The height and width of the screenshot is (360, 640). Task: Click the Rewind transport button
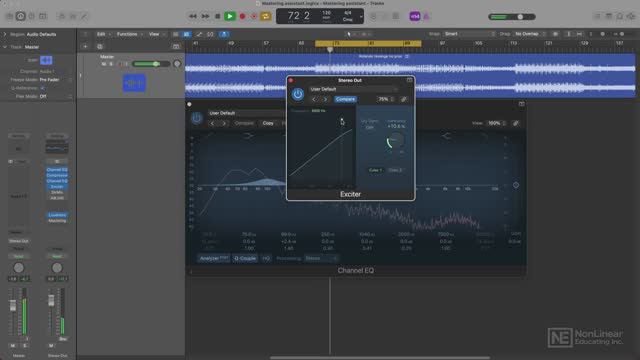193,16
